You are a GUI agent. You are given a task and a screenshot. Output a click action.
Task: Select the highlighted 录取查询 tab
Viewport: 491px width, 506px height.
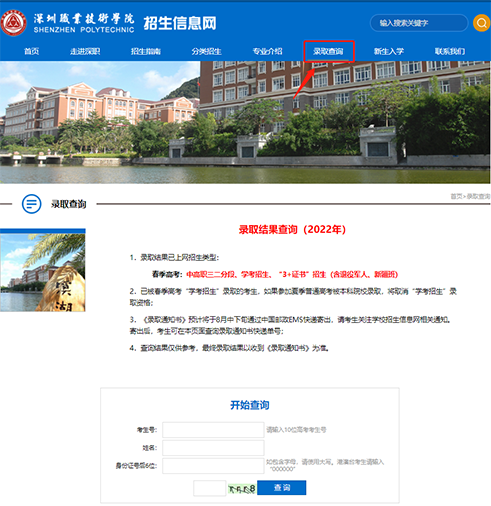(x=328, y=51)
